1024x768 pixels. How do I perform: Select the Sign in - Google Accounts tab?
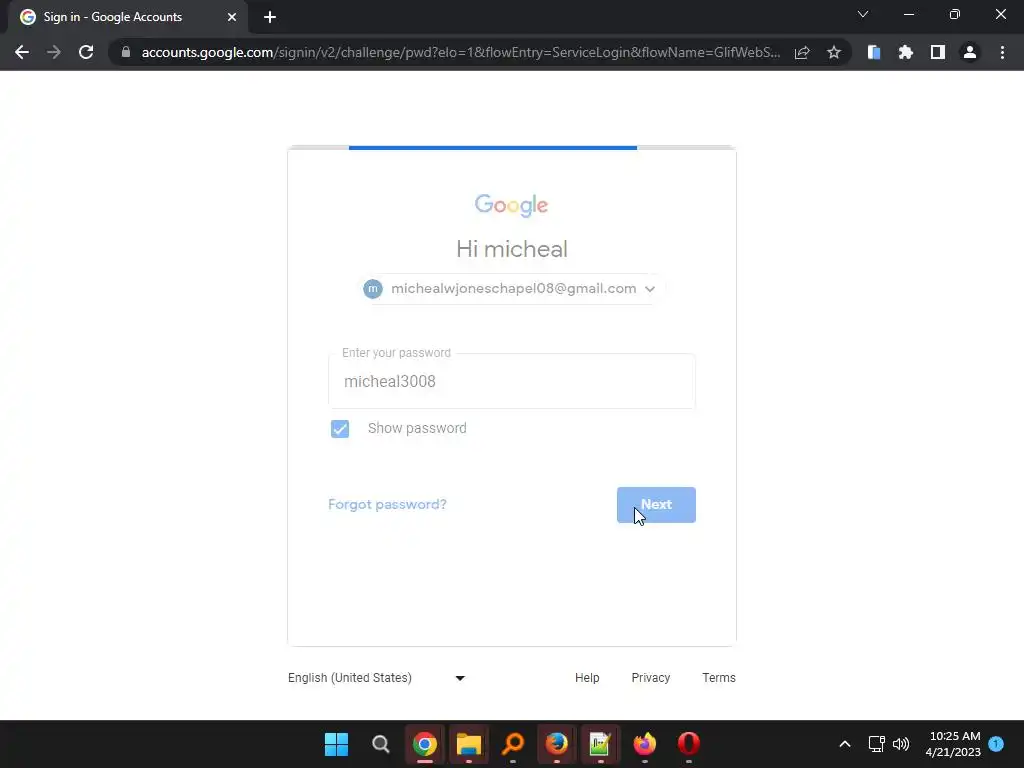[x=127, y=17]
